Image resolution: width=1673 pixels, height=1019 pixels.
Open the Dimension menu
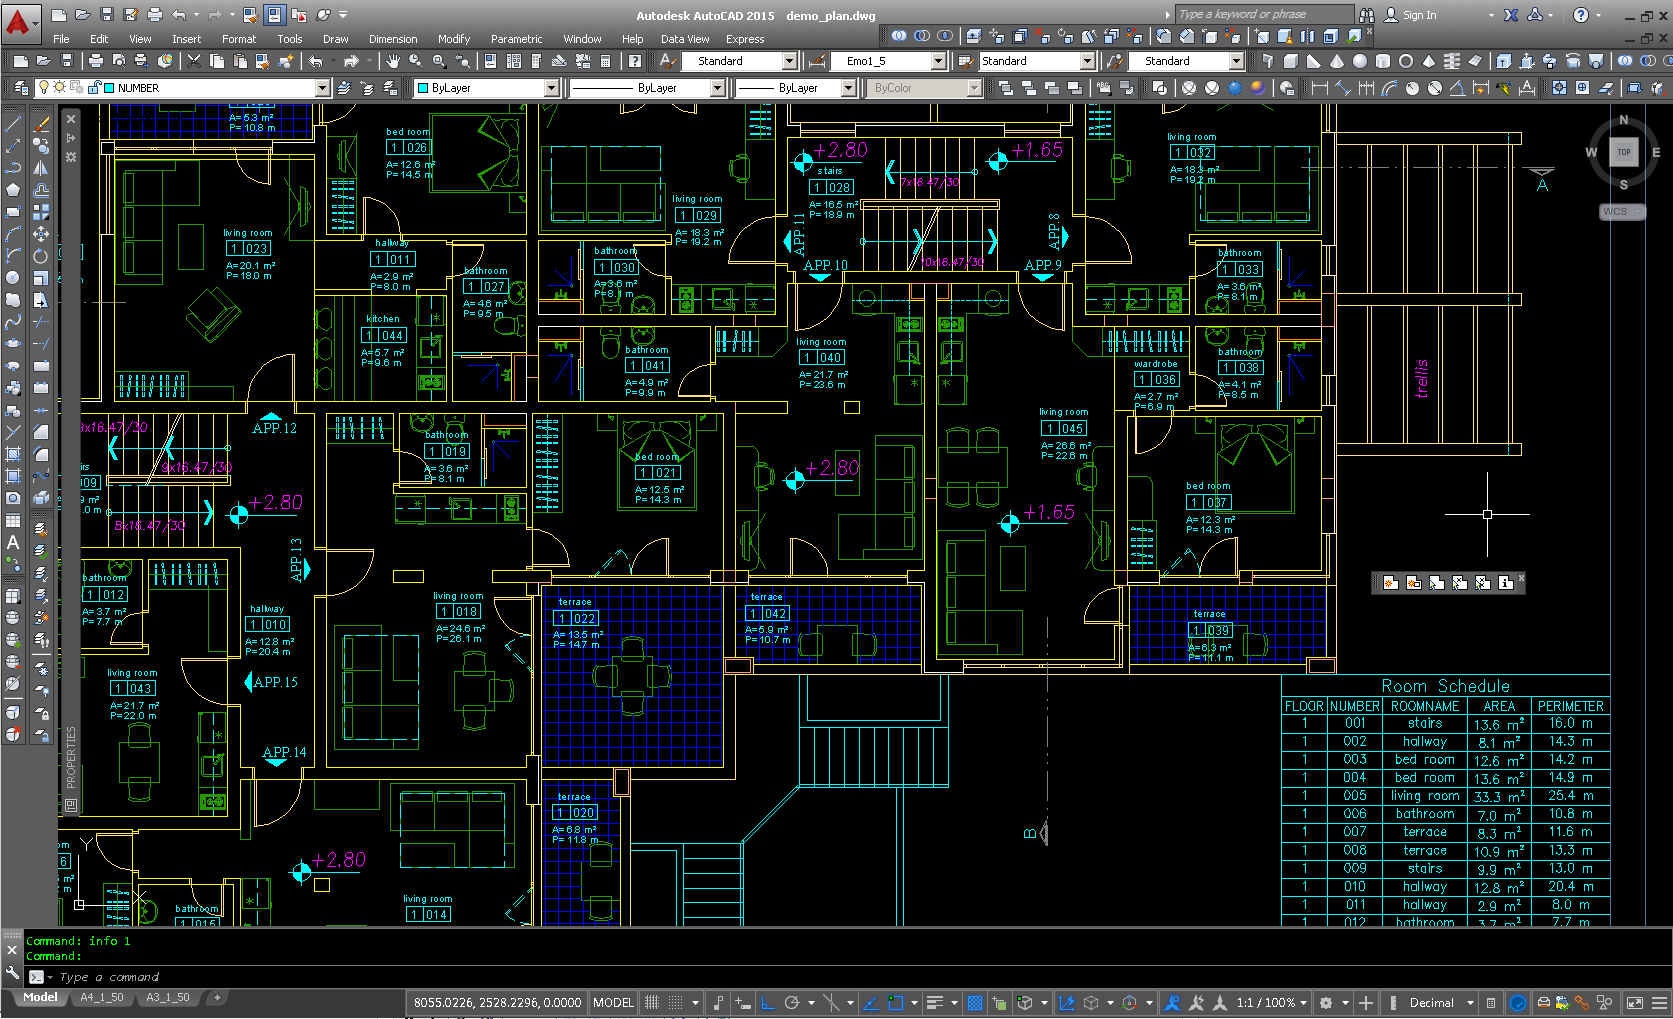[x=393, y=39]
